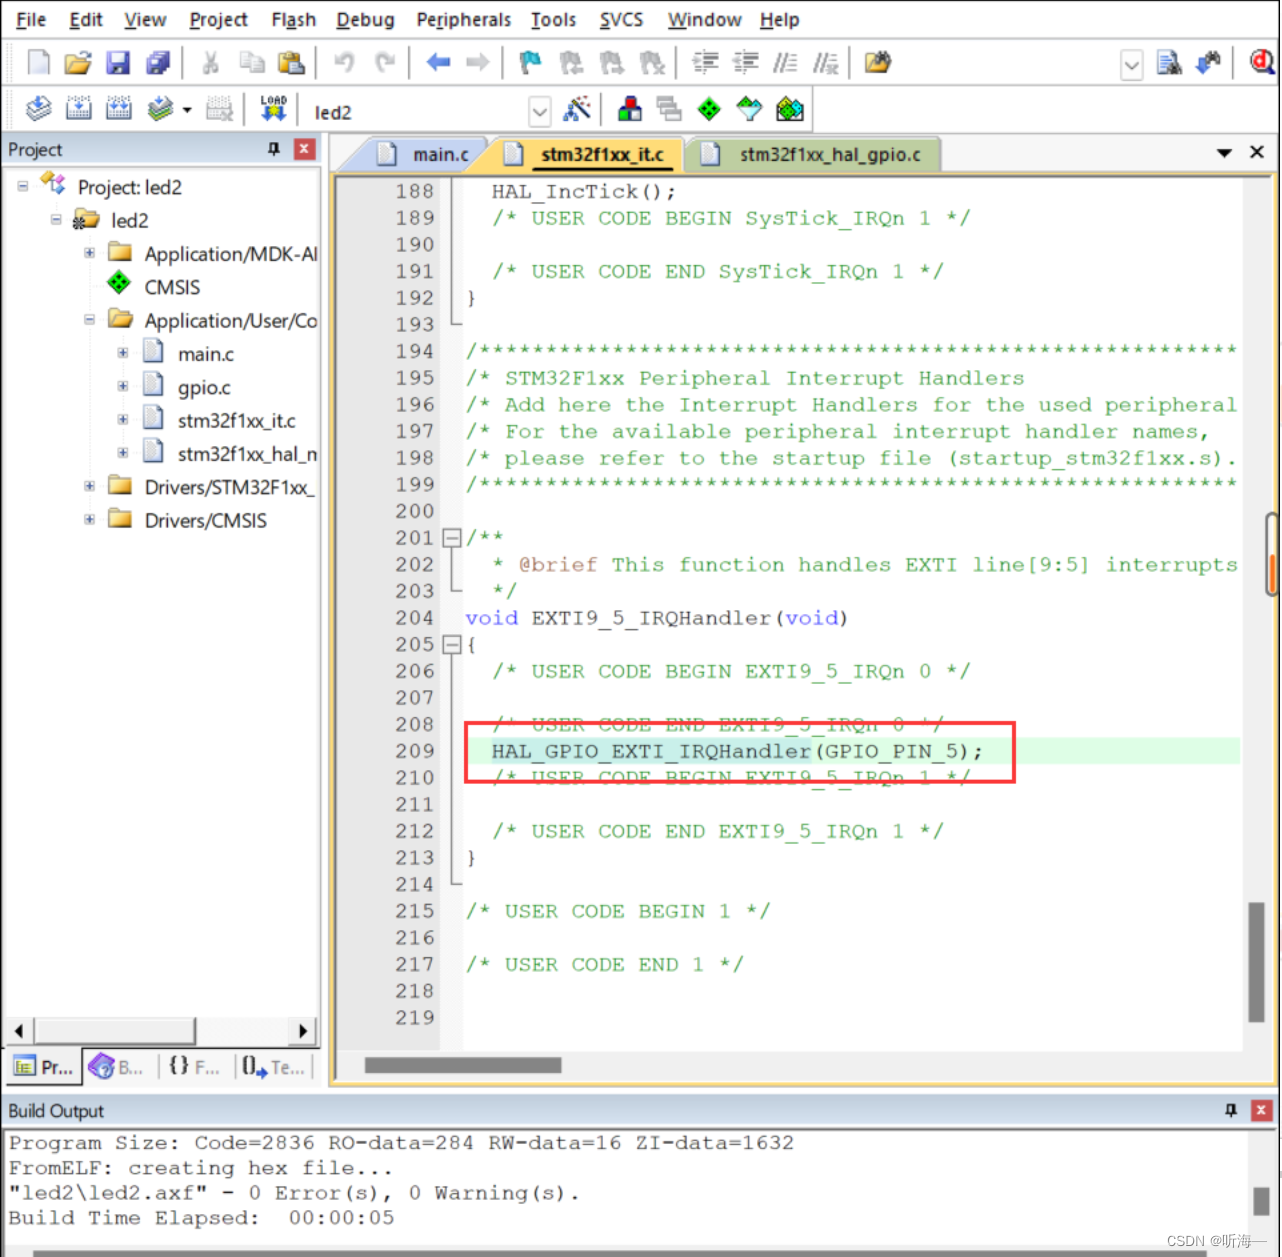Screen dimensions: 1282x1257
Task: Click the Indent selection icon
Action: tap(706, 62)
